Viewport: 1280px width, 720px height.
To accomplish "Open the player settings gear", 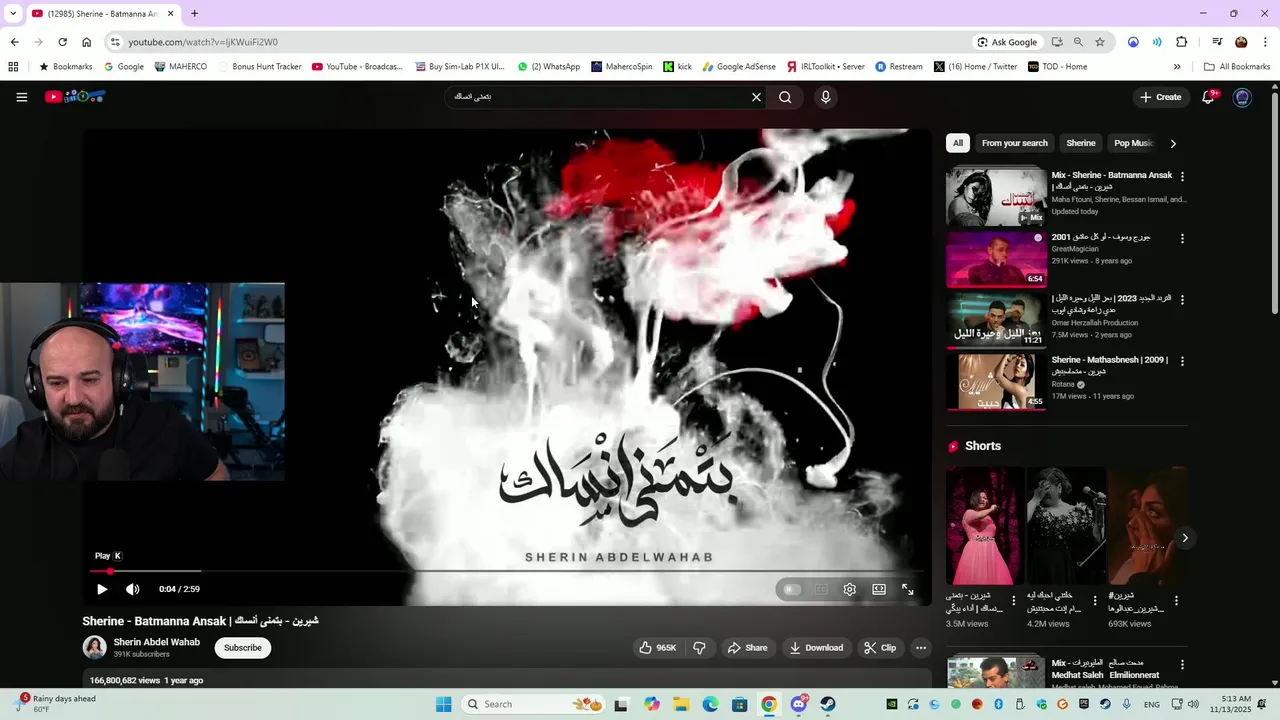I will click(850, 589).
